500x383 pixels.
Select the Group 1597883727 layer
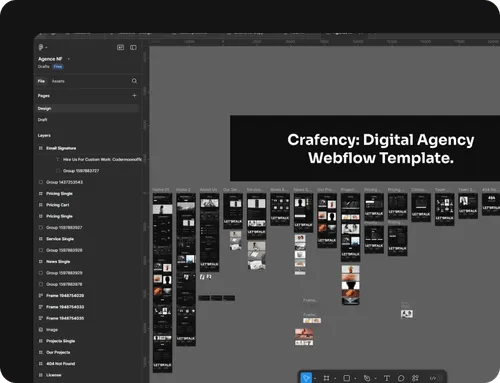[81, 171]
